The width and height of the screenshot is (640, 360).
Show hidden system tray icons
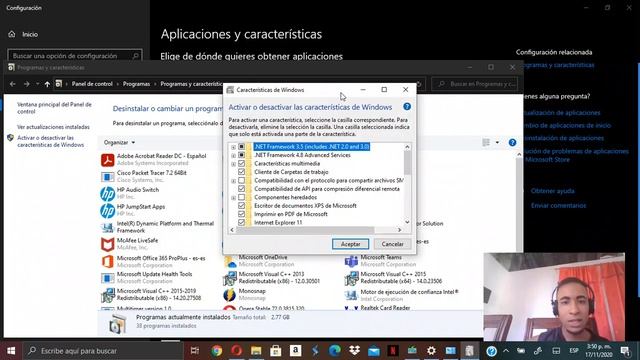(x=506, y=351)
